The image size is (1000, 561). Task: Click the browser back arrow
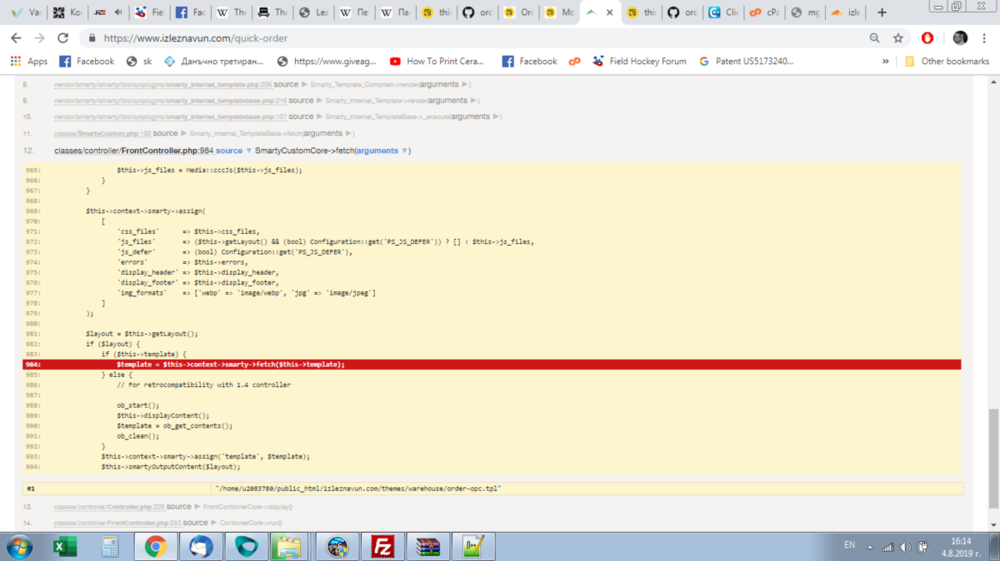pyautogui.click(x=16, y=38)
